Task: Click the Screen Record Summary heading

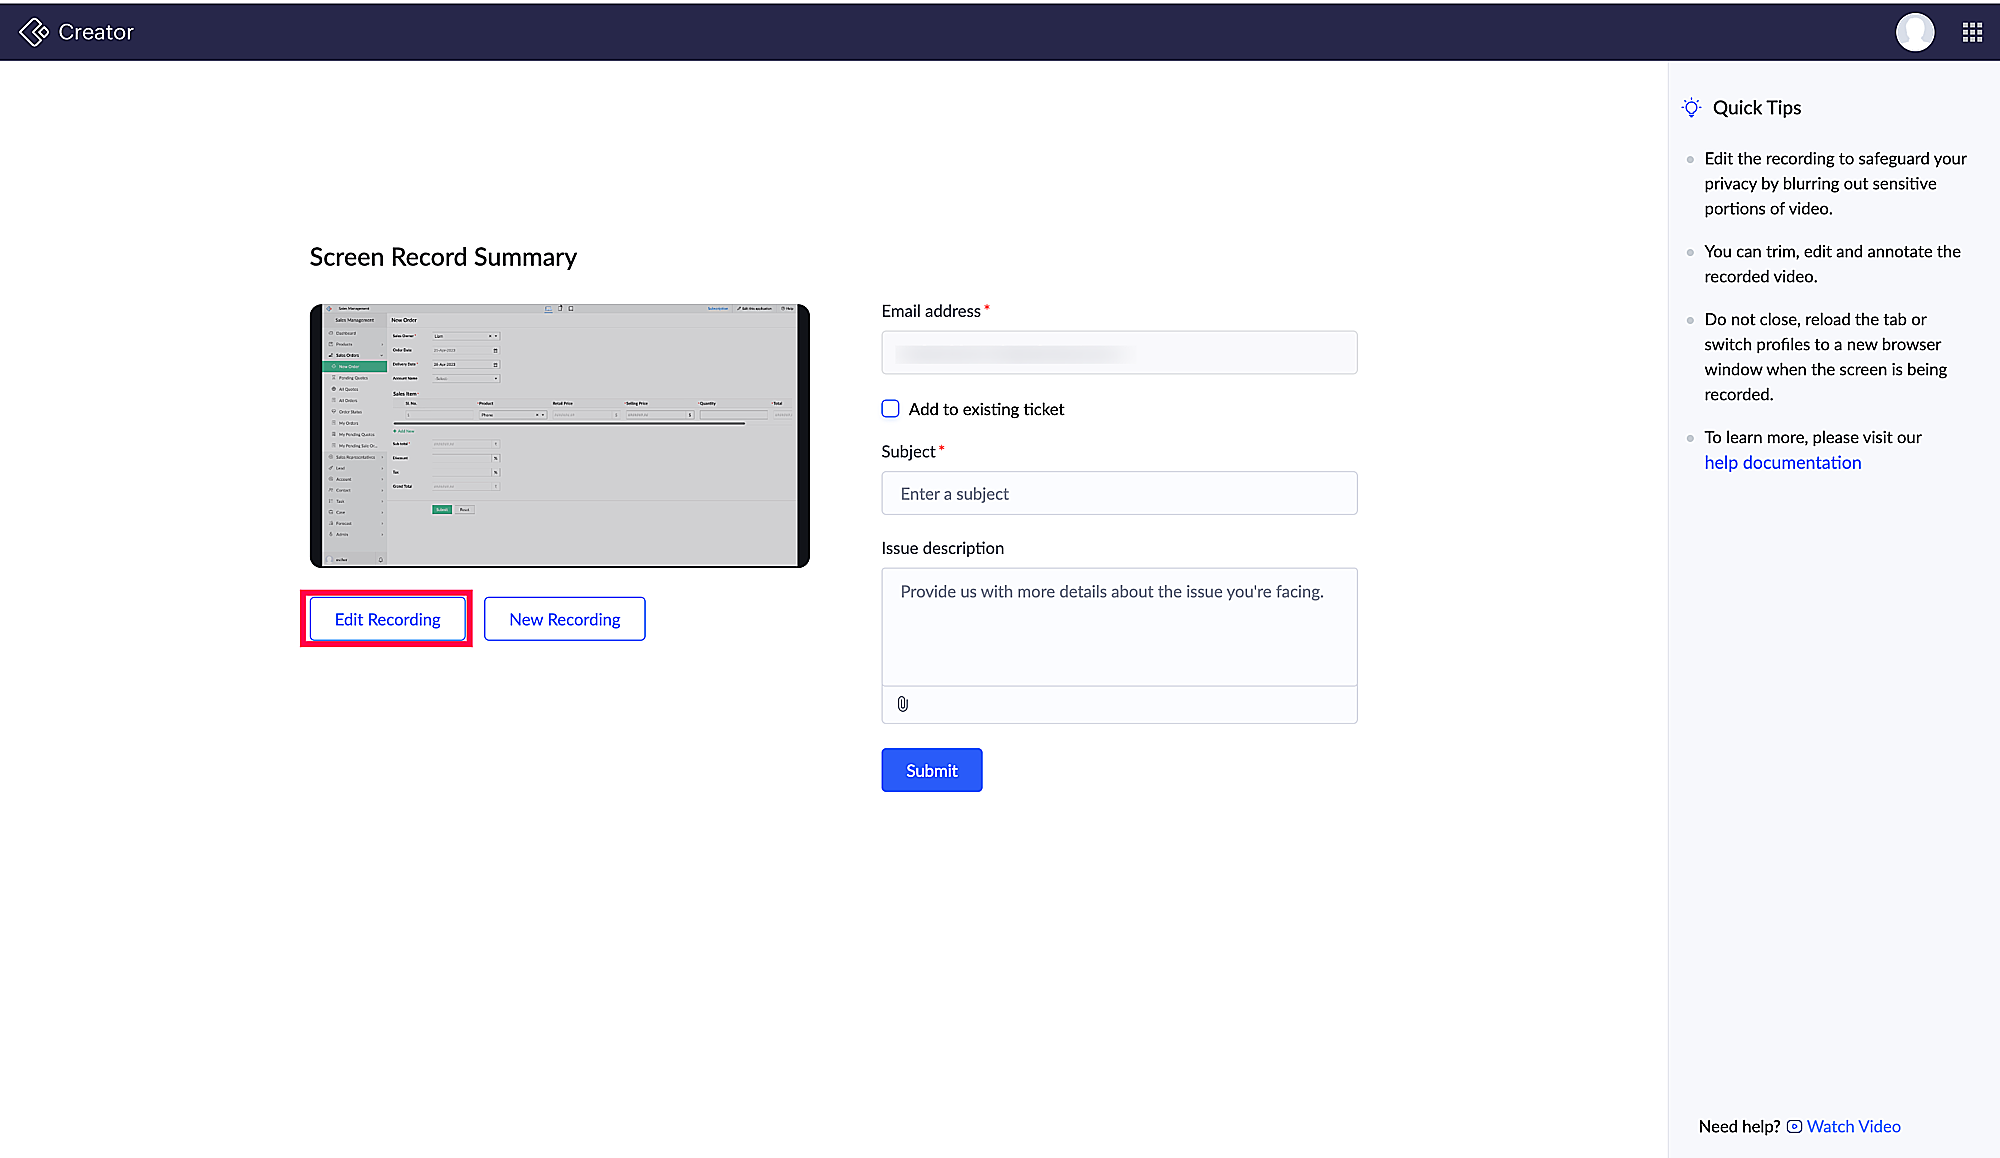Action: (x=443, y=257)
